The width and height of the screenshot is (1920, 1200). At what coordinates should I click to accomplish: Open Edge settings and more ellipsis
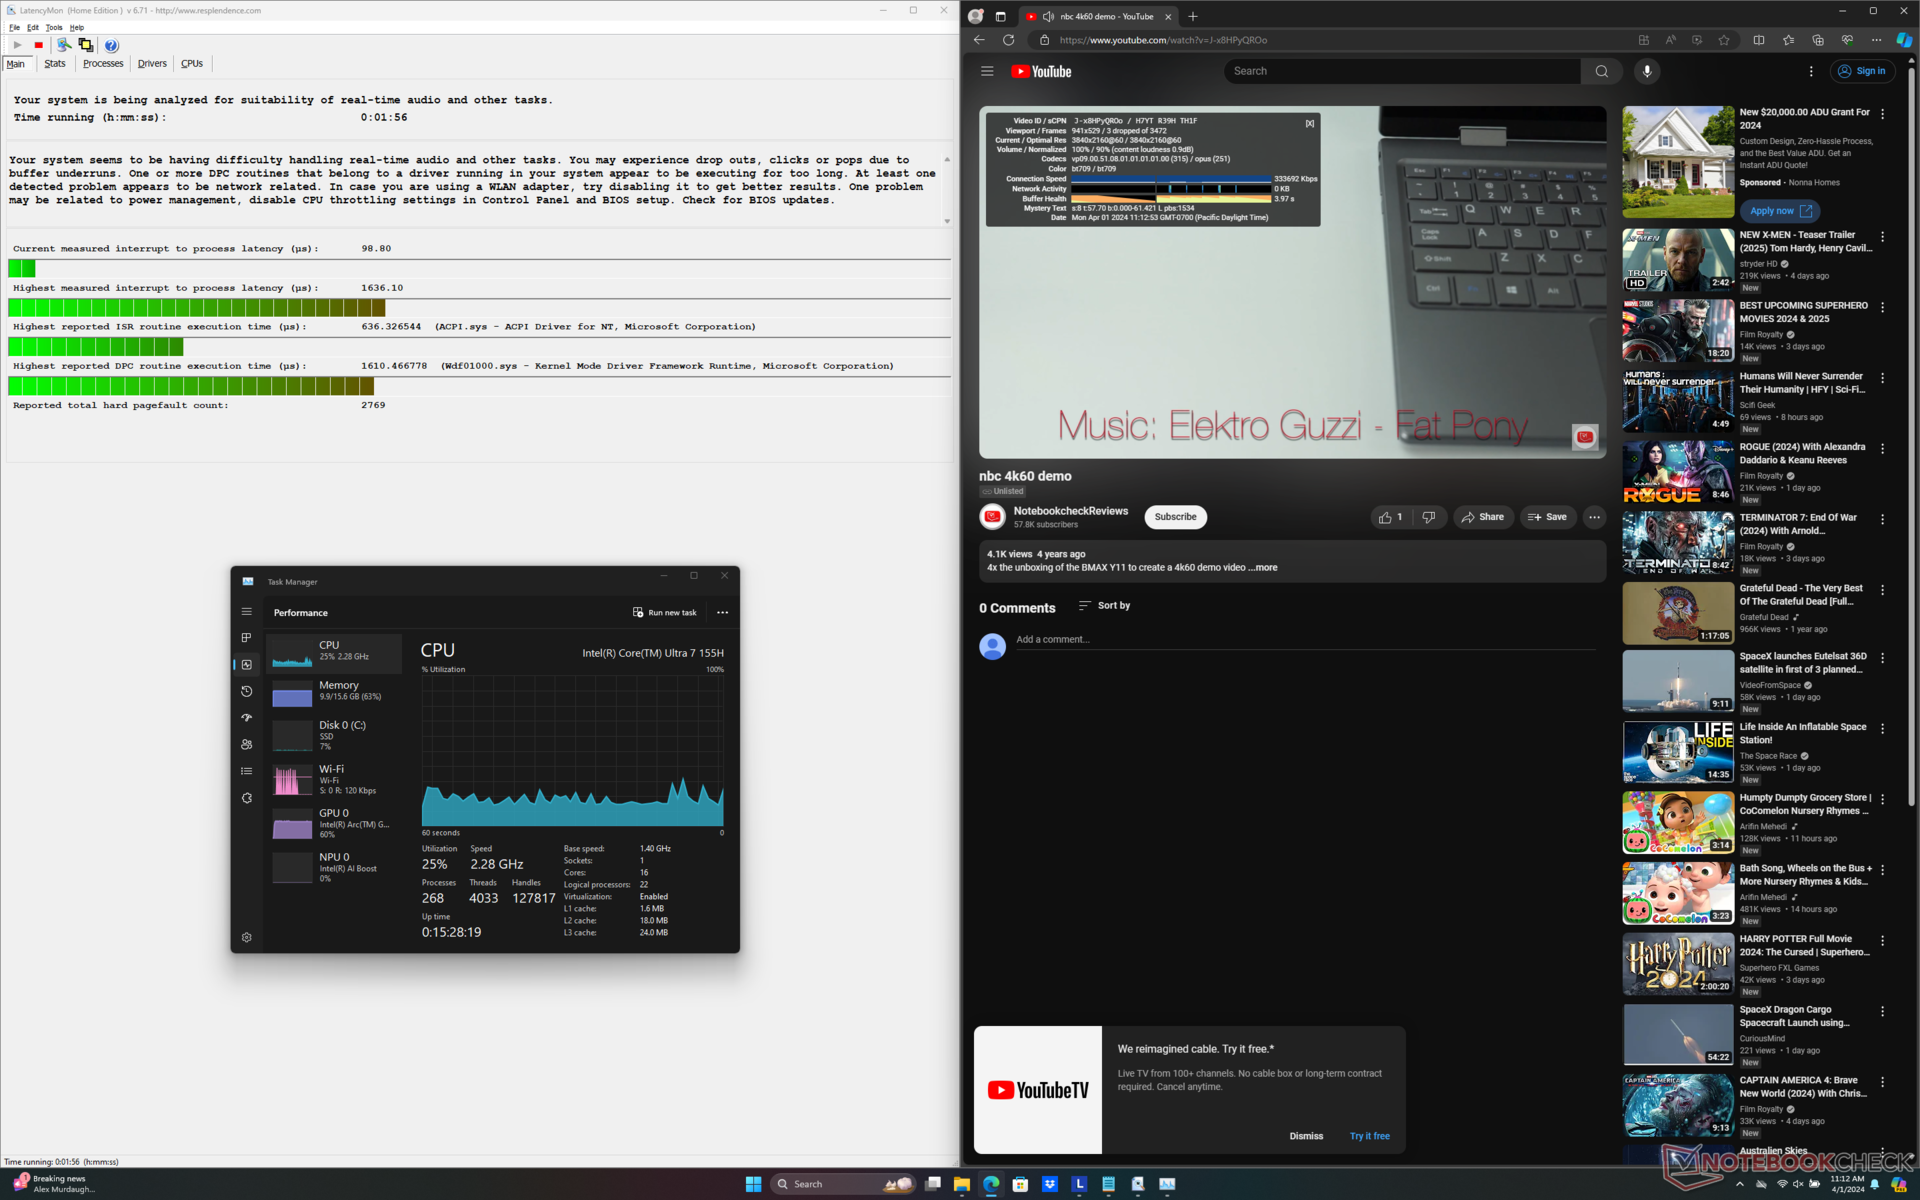tap(1876, 40)
